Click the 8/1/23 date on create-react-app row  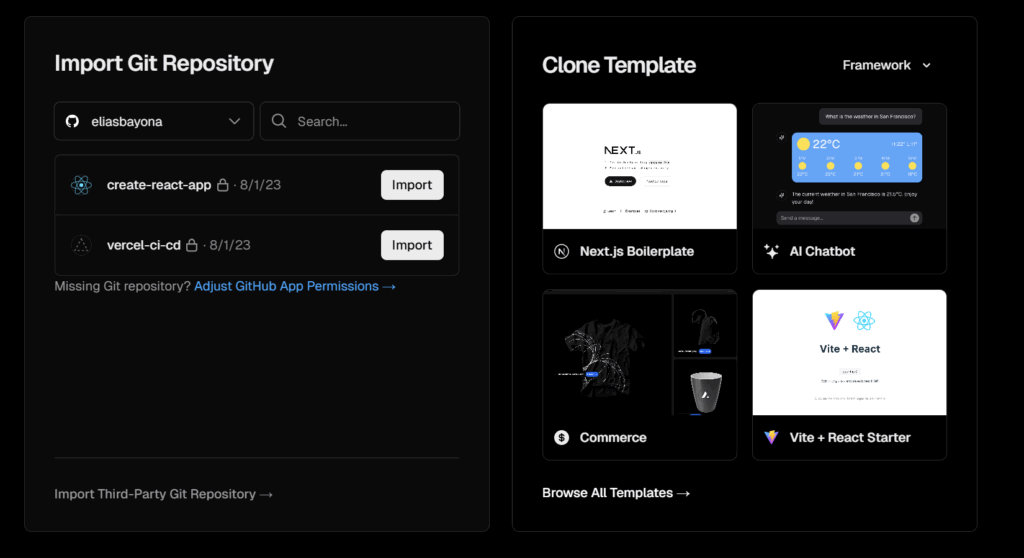pos(260,185)
